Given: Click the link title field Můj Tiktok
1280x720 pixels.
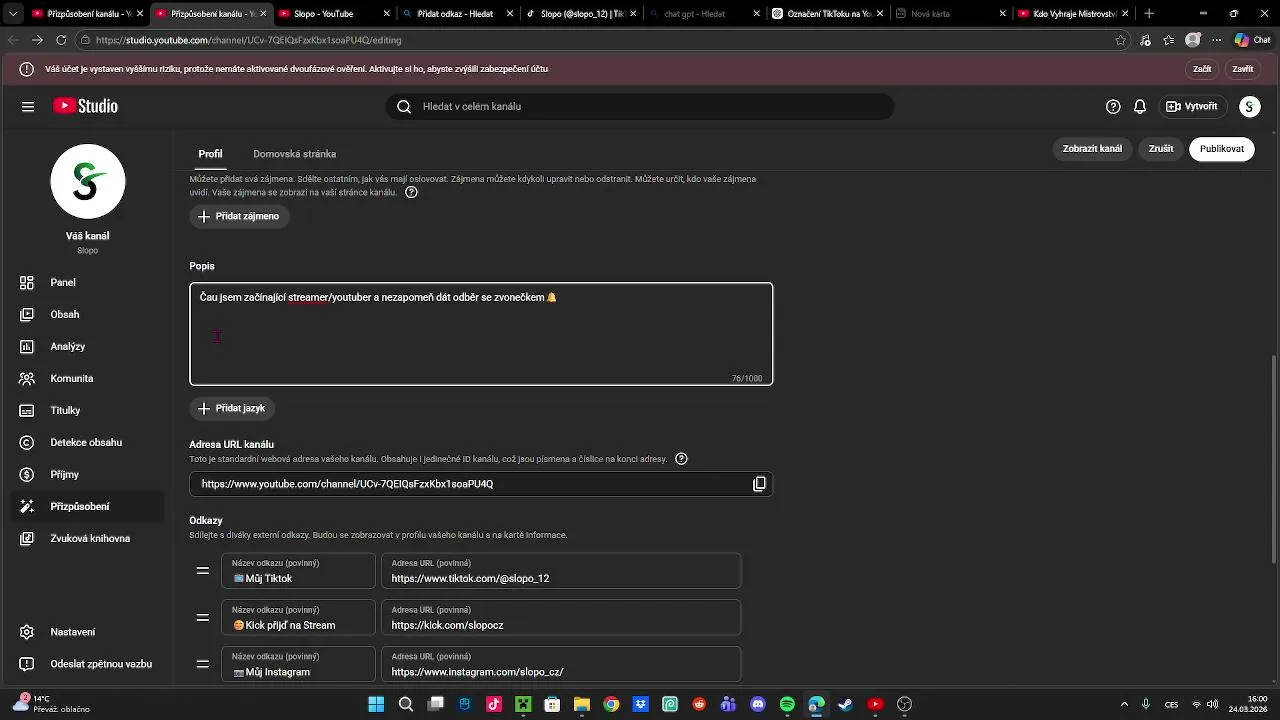Looking at the screenshot, I should click(298, 571).
